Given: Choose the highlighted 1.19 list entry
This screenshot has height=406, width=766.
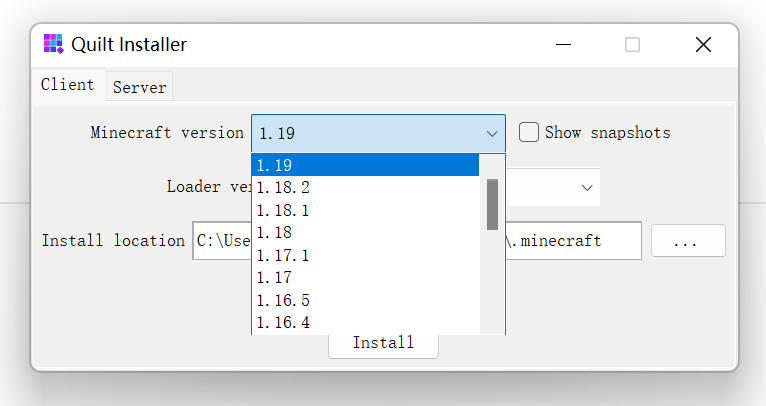Looking at the screenshot, I should click(365, 165).
